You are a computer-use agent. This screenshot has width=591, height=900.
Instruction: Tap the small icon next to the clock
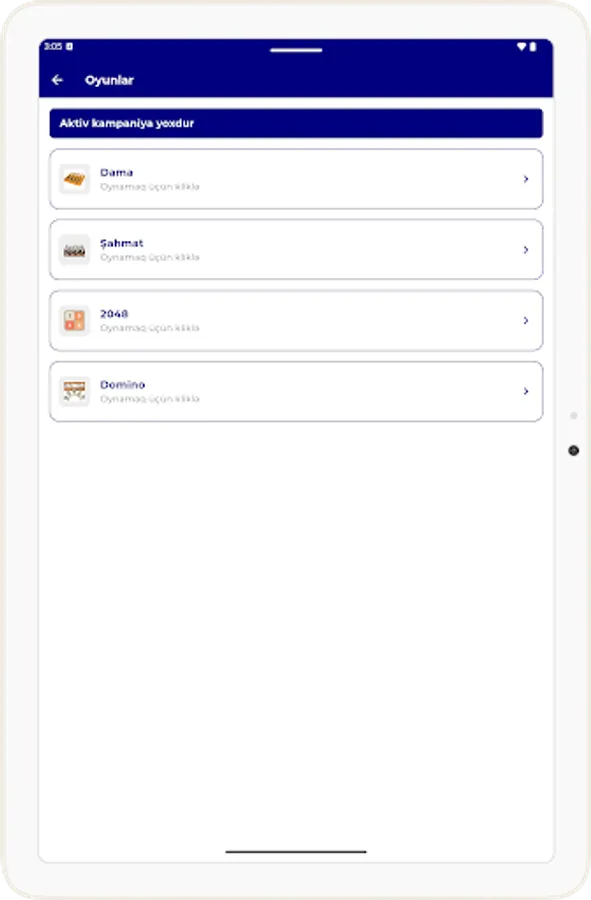(69, 45)
